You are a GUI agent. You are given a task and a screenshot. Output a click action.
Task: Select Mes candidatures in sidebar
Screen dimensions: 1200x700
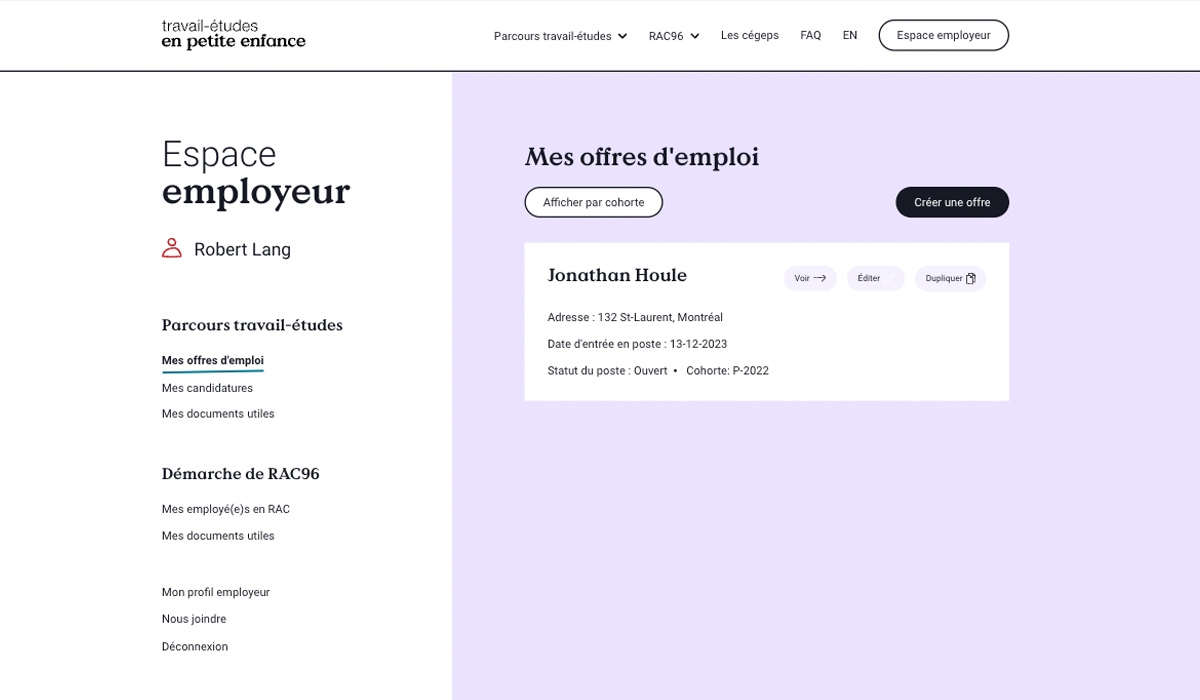pos(207,388)
